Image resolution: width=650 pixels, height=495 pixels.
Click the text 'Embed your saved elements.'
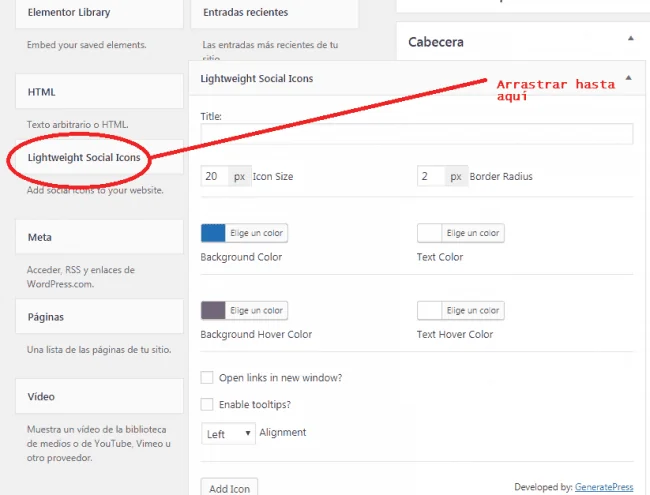pos(87,45)
